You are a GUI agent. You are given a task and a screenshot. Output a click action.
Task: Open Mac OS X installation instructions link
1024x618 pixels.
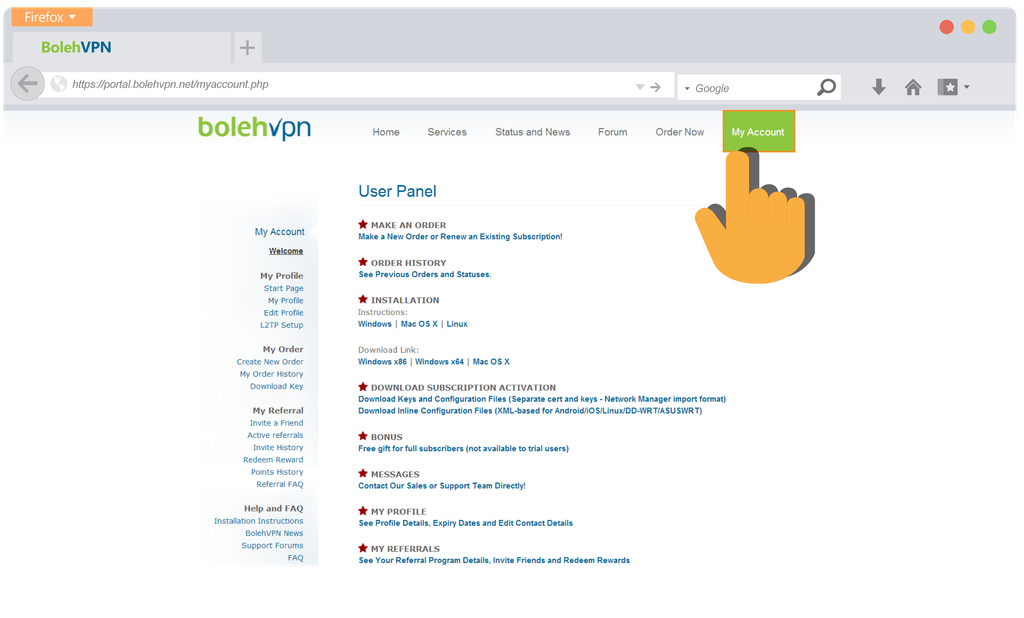(419, 324)
